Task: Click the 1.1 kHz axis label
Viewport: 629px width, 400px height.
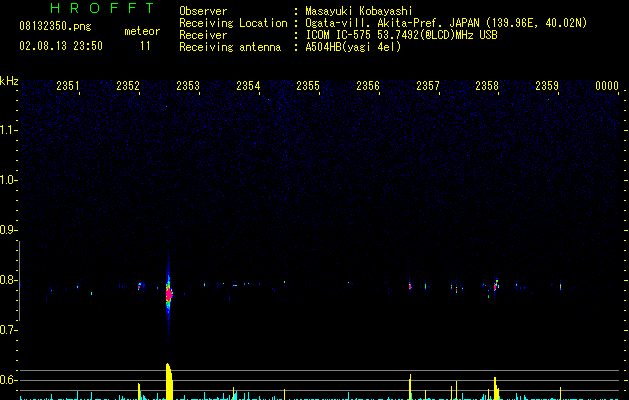Action: click(x=8, y=130)
